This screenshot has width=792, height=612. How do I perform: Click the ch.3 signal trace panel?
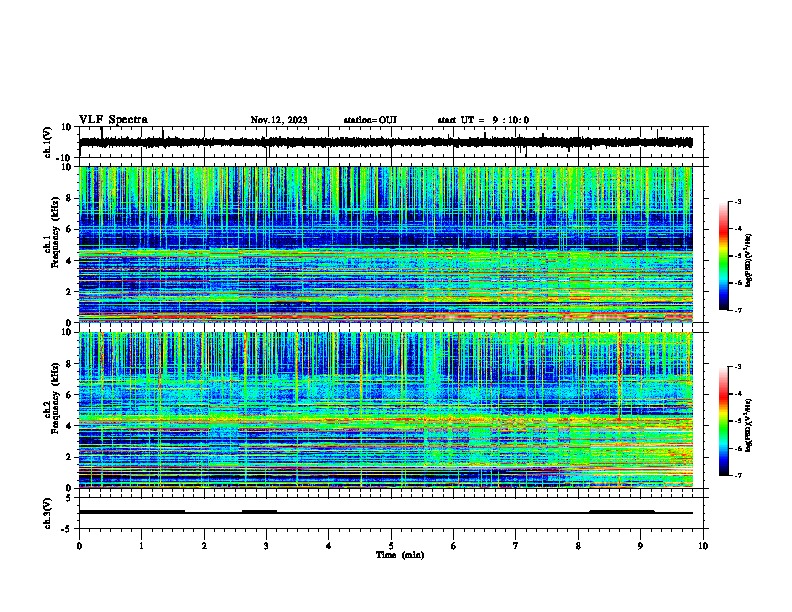tap(393, 513)
